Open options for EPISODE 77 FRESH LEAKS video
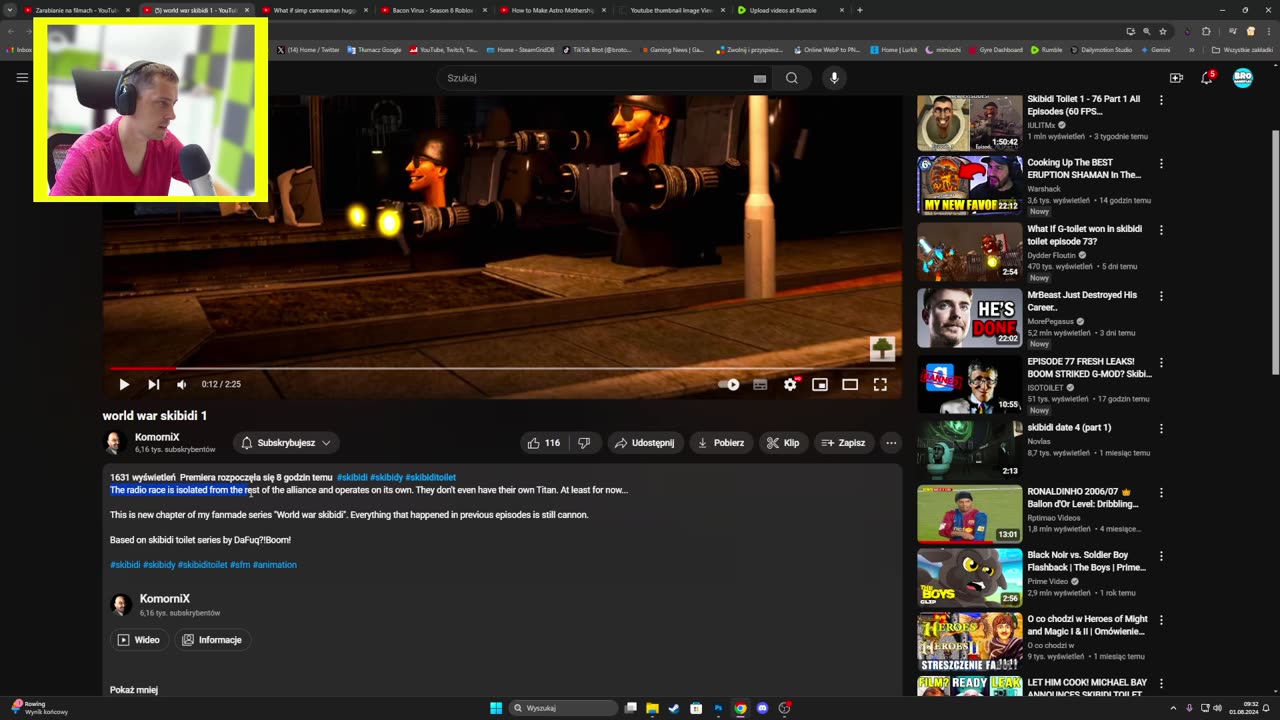The image size is (1280, 720). [x=1161, y=362]
